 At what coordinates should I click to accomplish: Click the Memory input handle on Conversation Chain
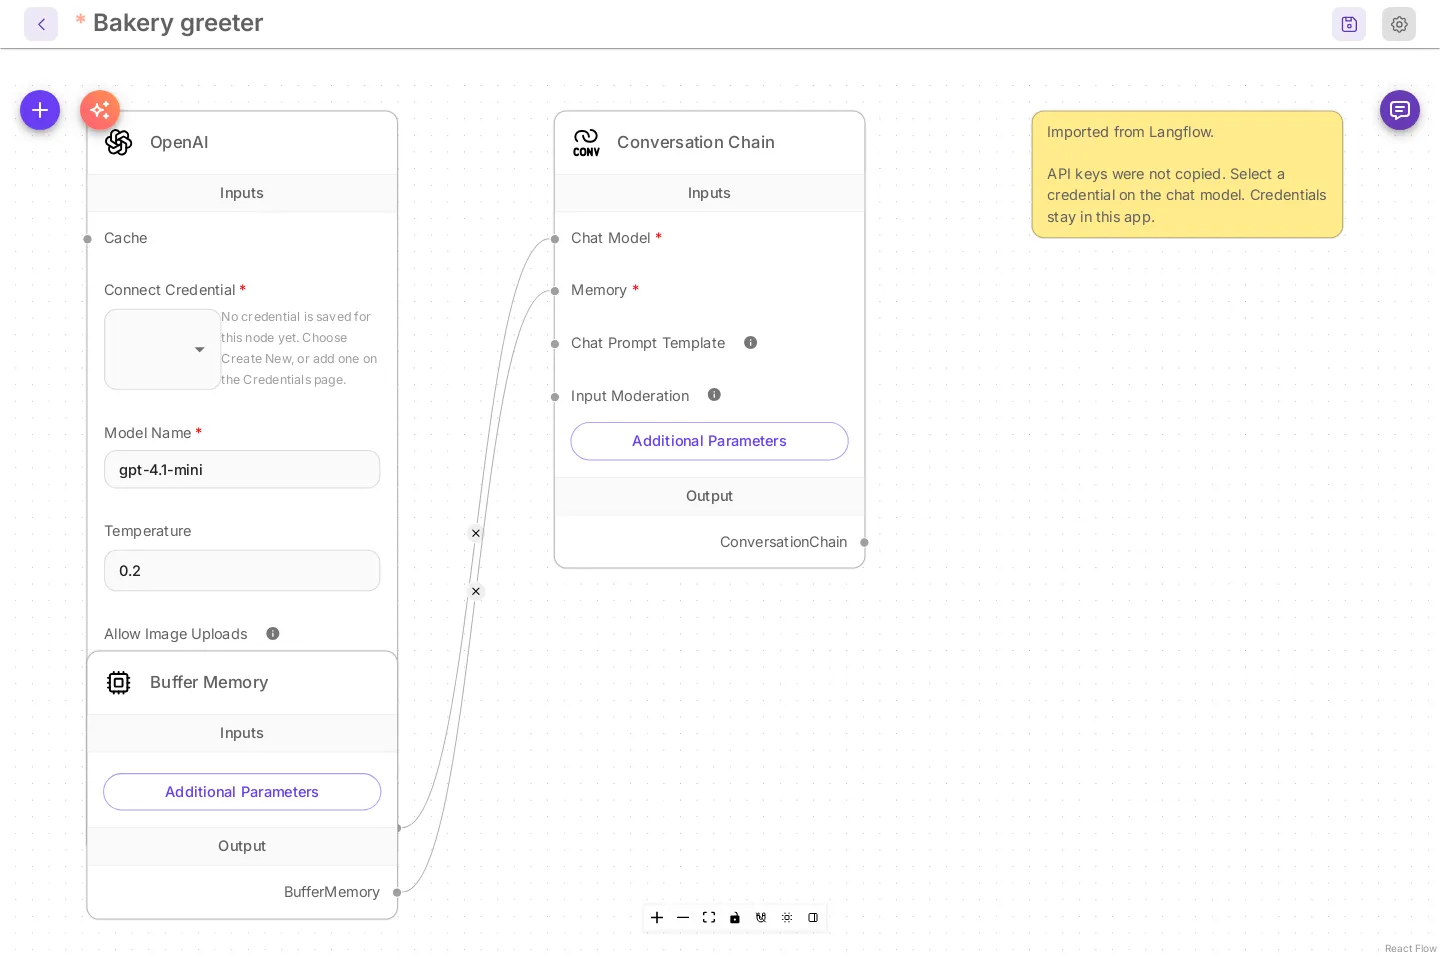555,291
